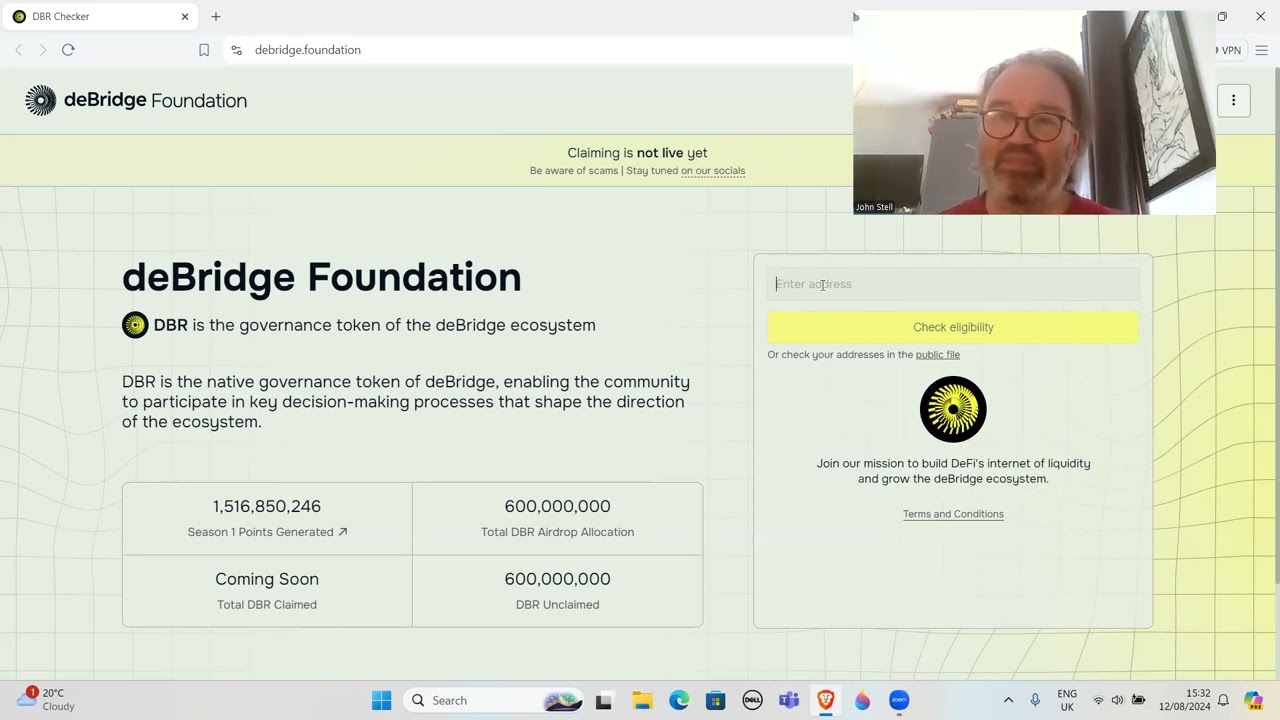Open the volume speaker tray icon
The height and width of the screenshot is (720, 1280).
(1117, 701)
